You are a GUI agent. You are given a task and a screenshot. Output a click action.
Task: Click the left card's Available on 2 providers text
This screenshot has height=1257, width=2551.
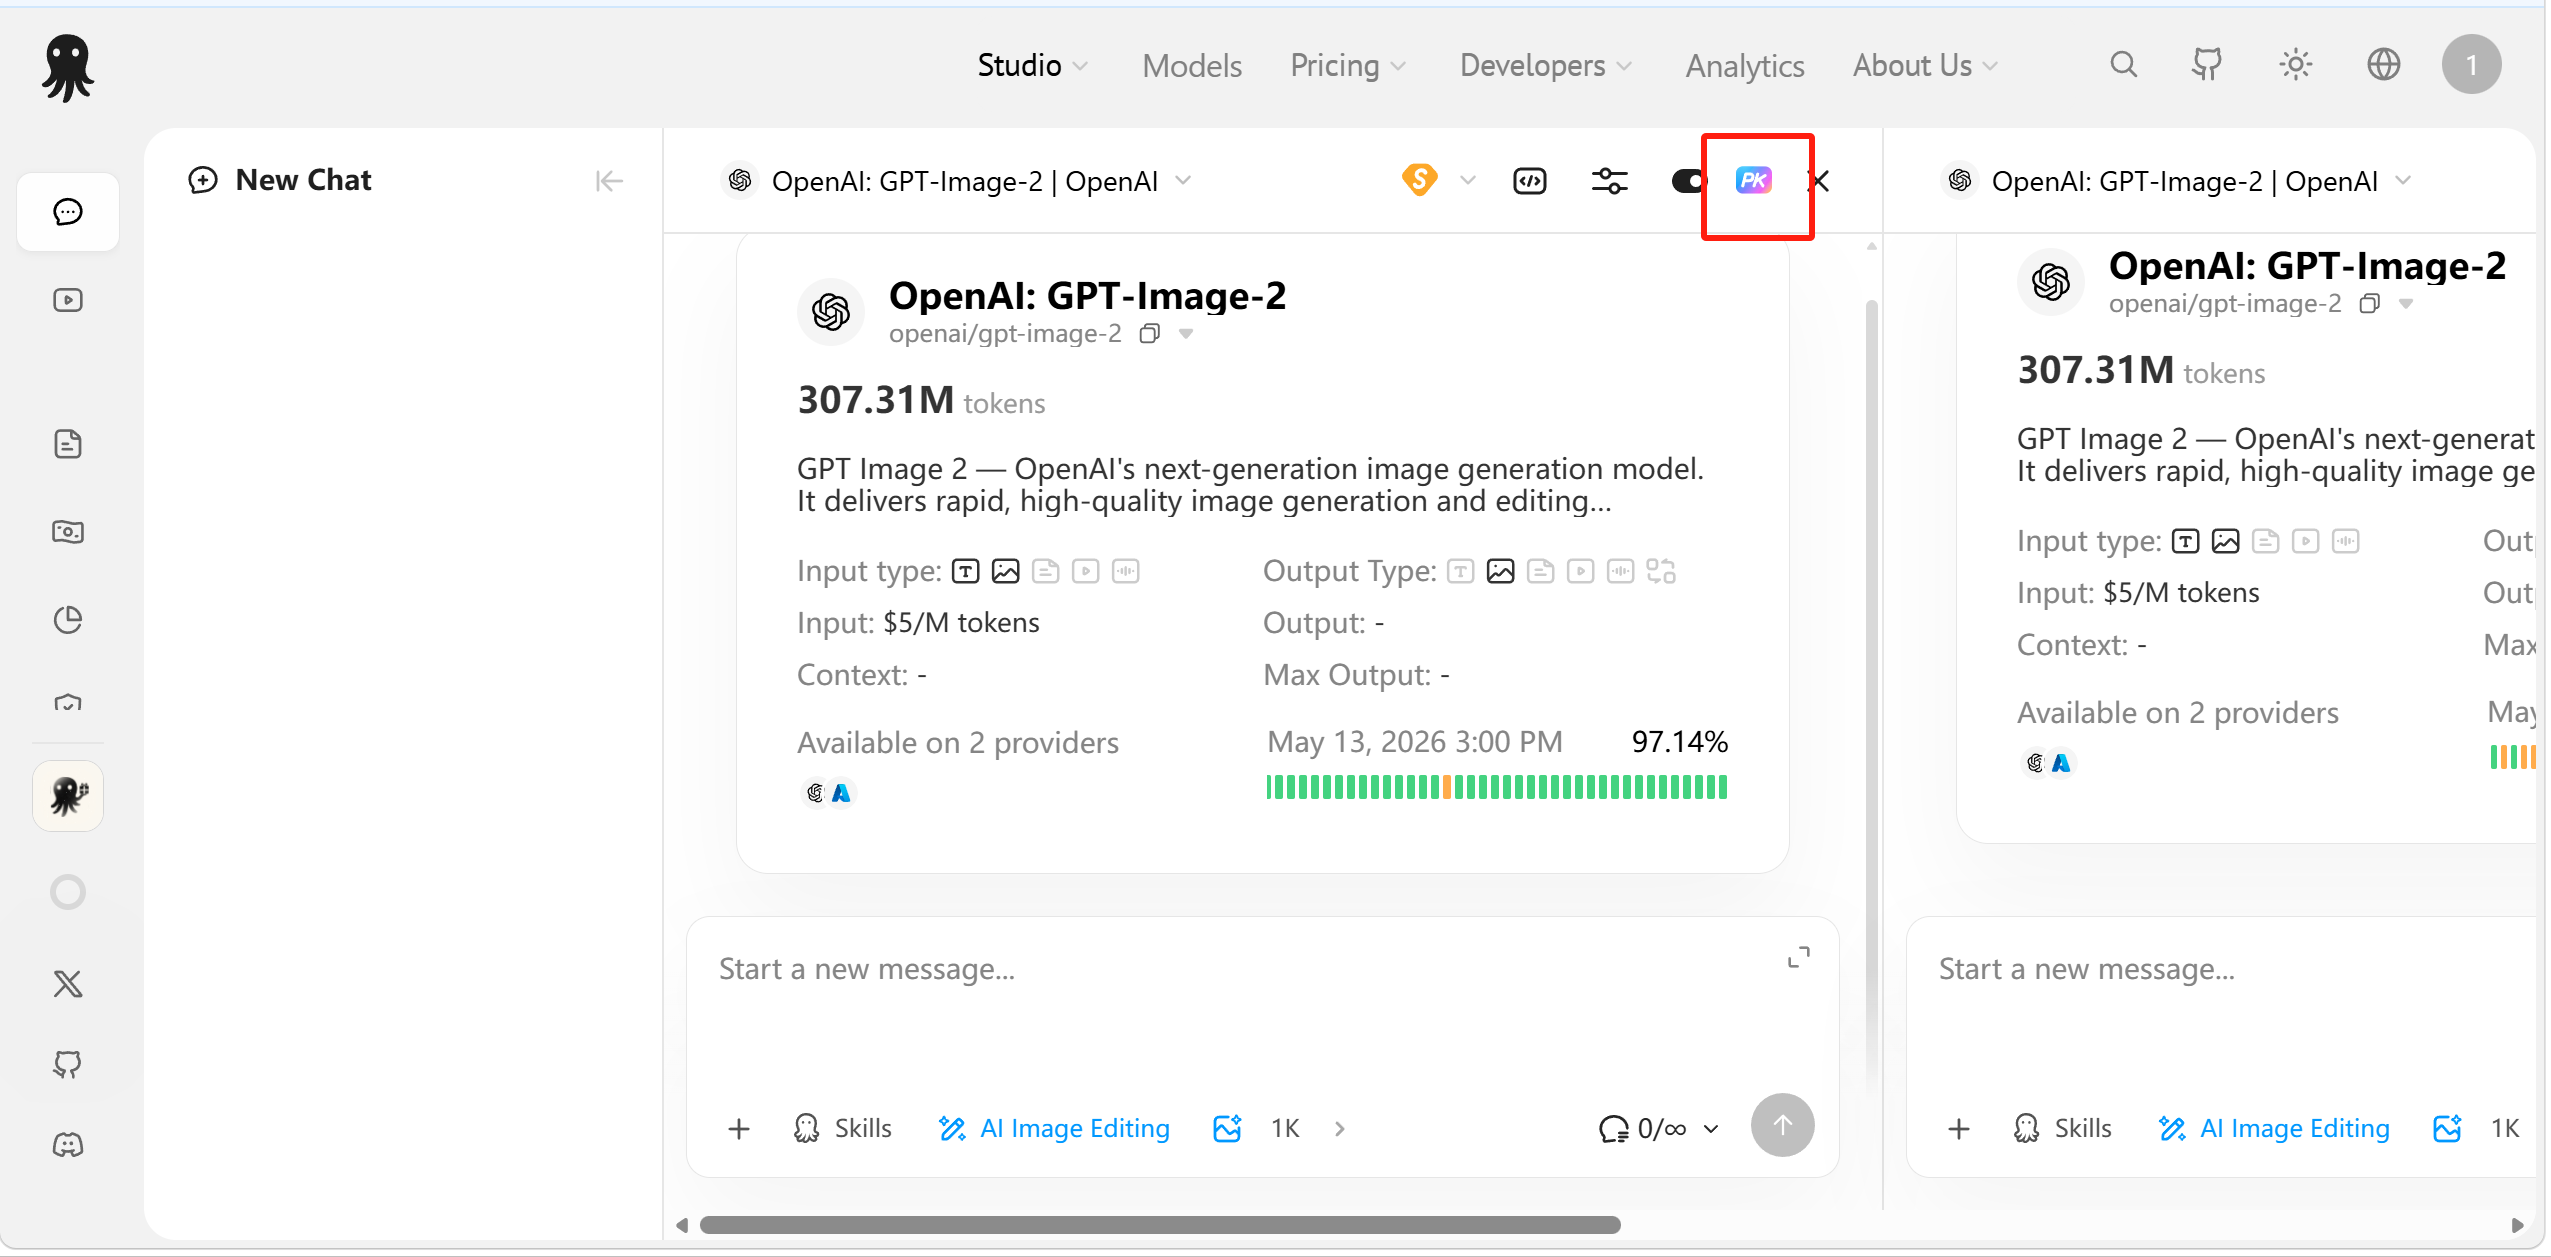[957, 743]
